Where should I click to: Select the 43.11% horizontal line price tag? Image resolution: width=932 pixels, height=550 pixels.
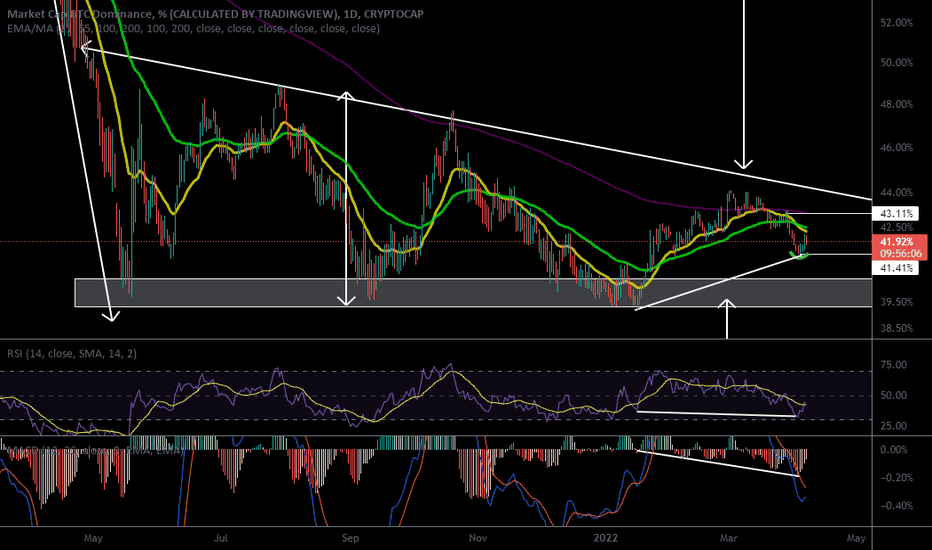coord(896,213)
